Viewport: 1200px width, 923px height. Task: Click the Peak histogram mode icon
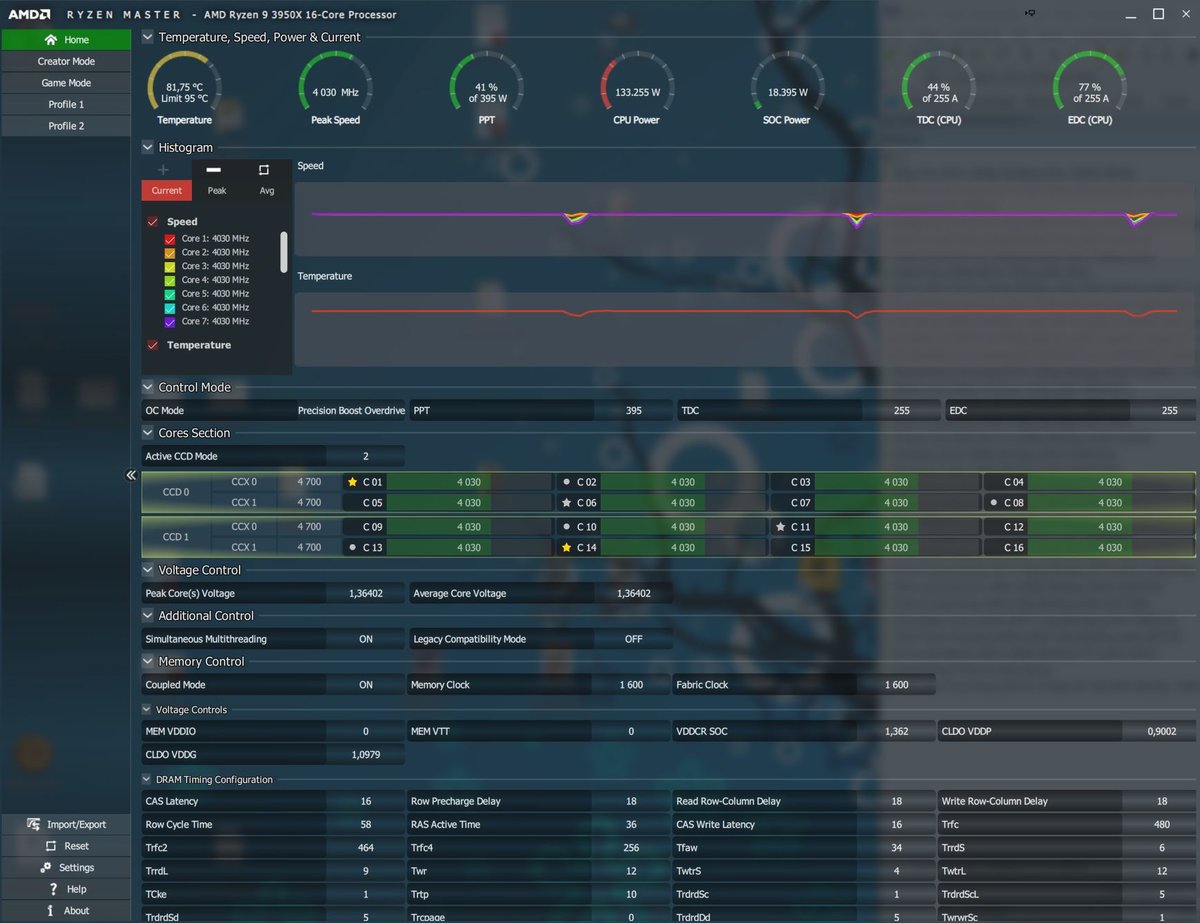click(214, 170)
